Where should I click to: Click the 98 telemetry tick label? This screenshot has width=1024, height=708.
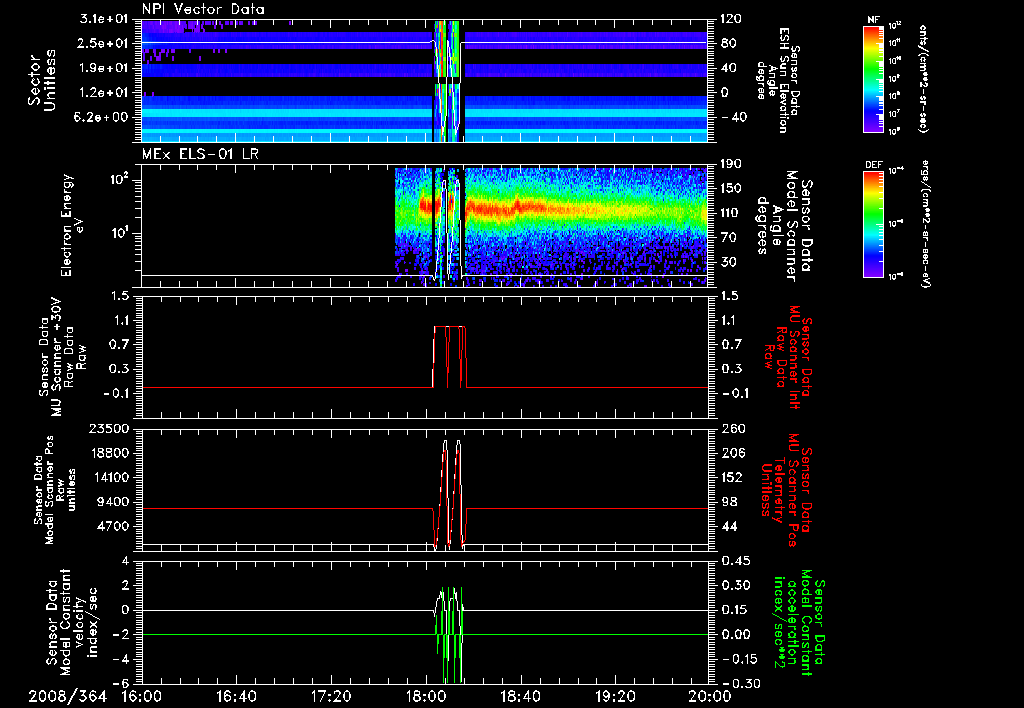tap(729, 502)
